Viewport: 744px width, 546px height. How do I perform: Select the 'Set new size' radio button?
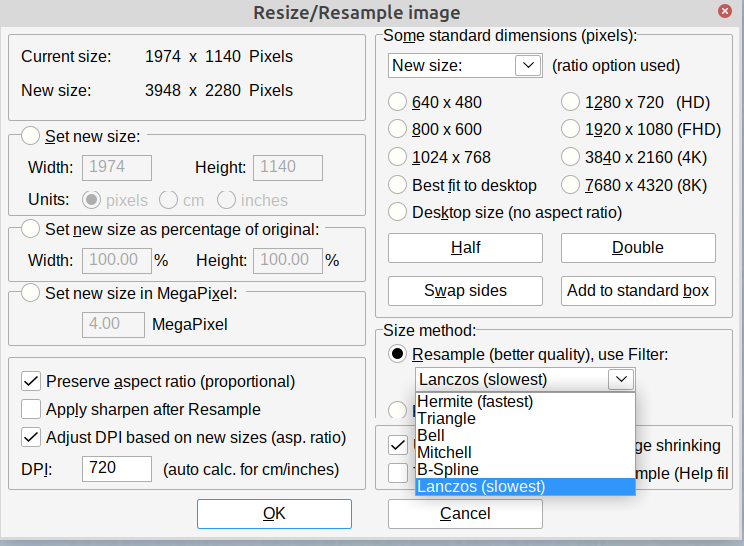click(31, 136)
